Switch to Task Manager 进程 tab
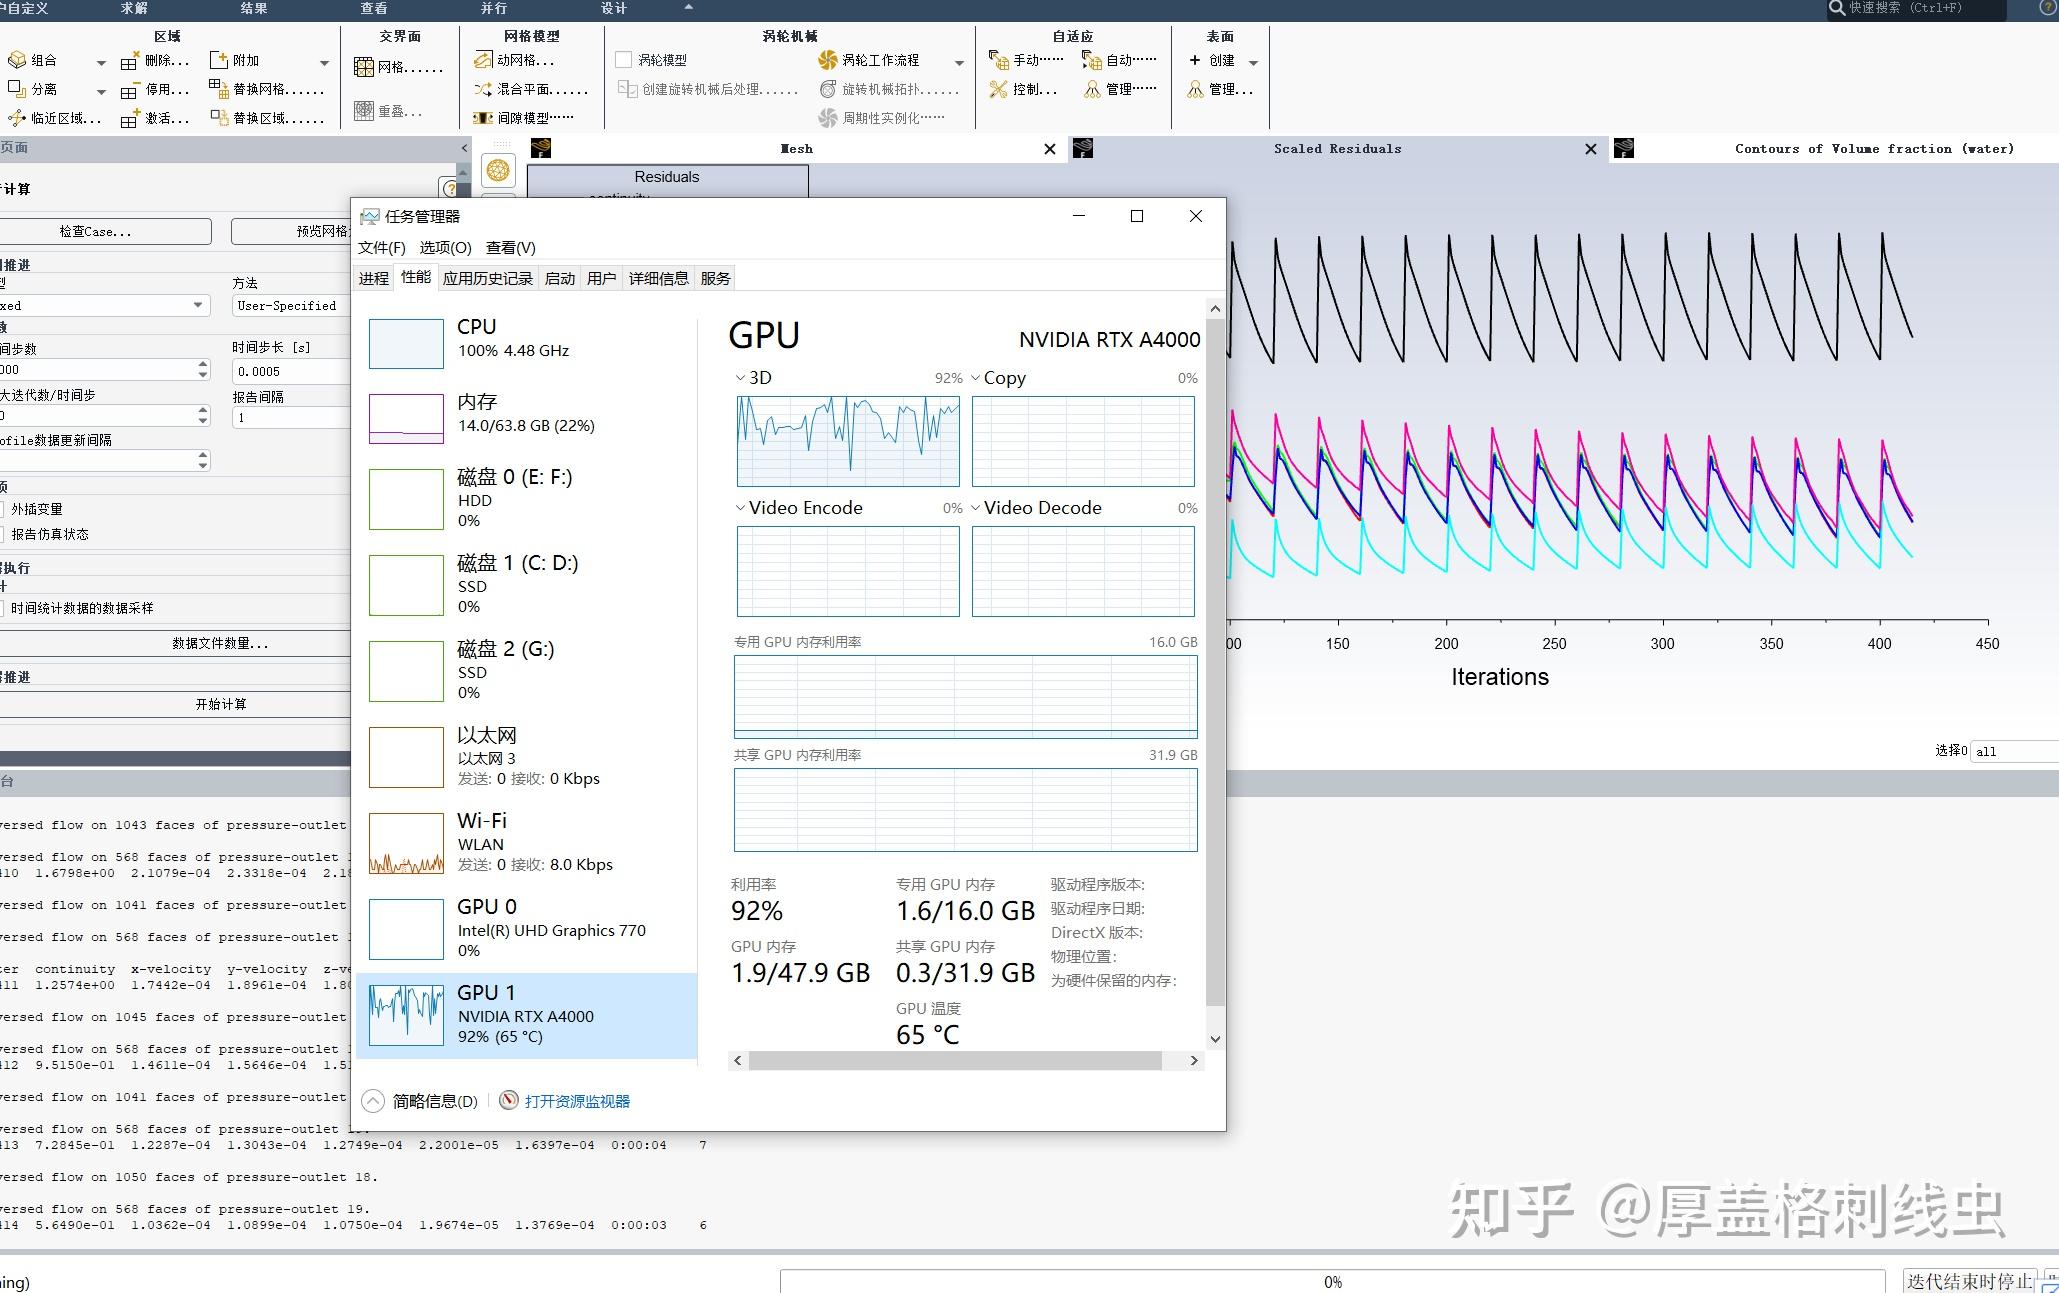This screenshot has width=2059, height=1293. [373, 278]
